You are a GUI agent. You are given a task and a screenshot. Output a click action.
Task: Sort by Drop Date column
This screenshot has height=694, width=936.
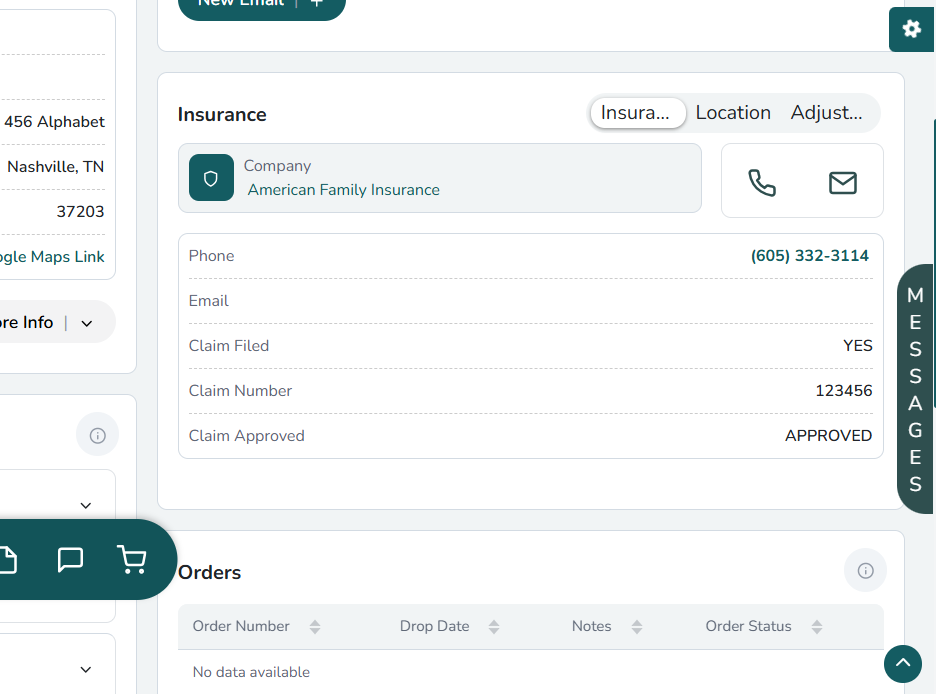(x=494, y=627)
